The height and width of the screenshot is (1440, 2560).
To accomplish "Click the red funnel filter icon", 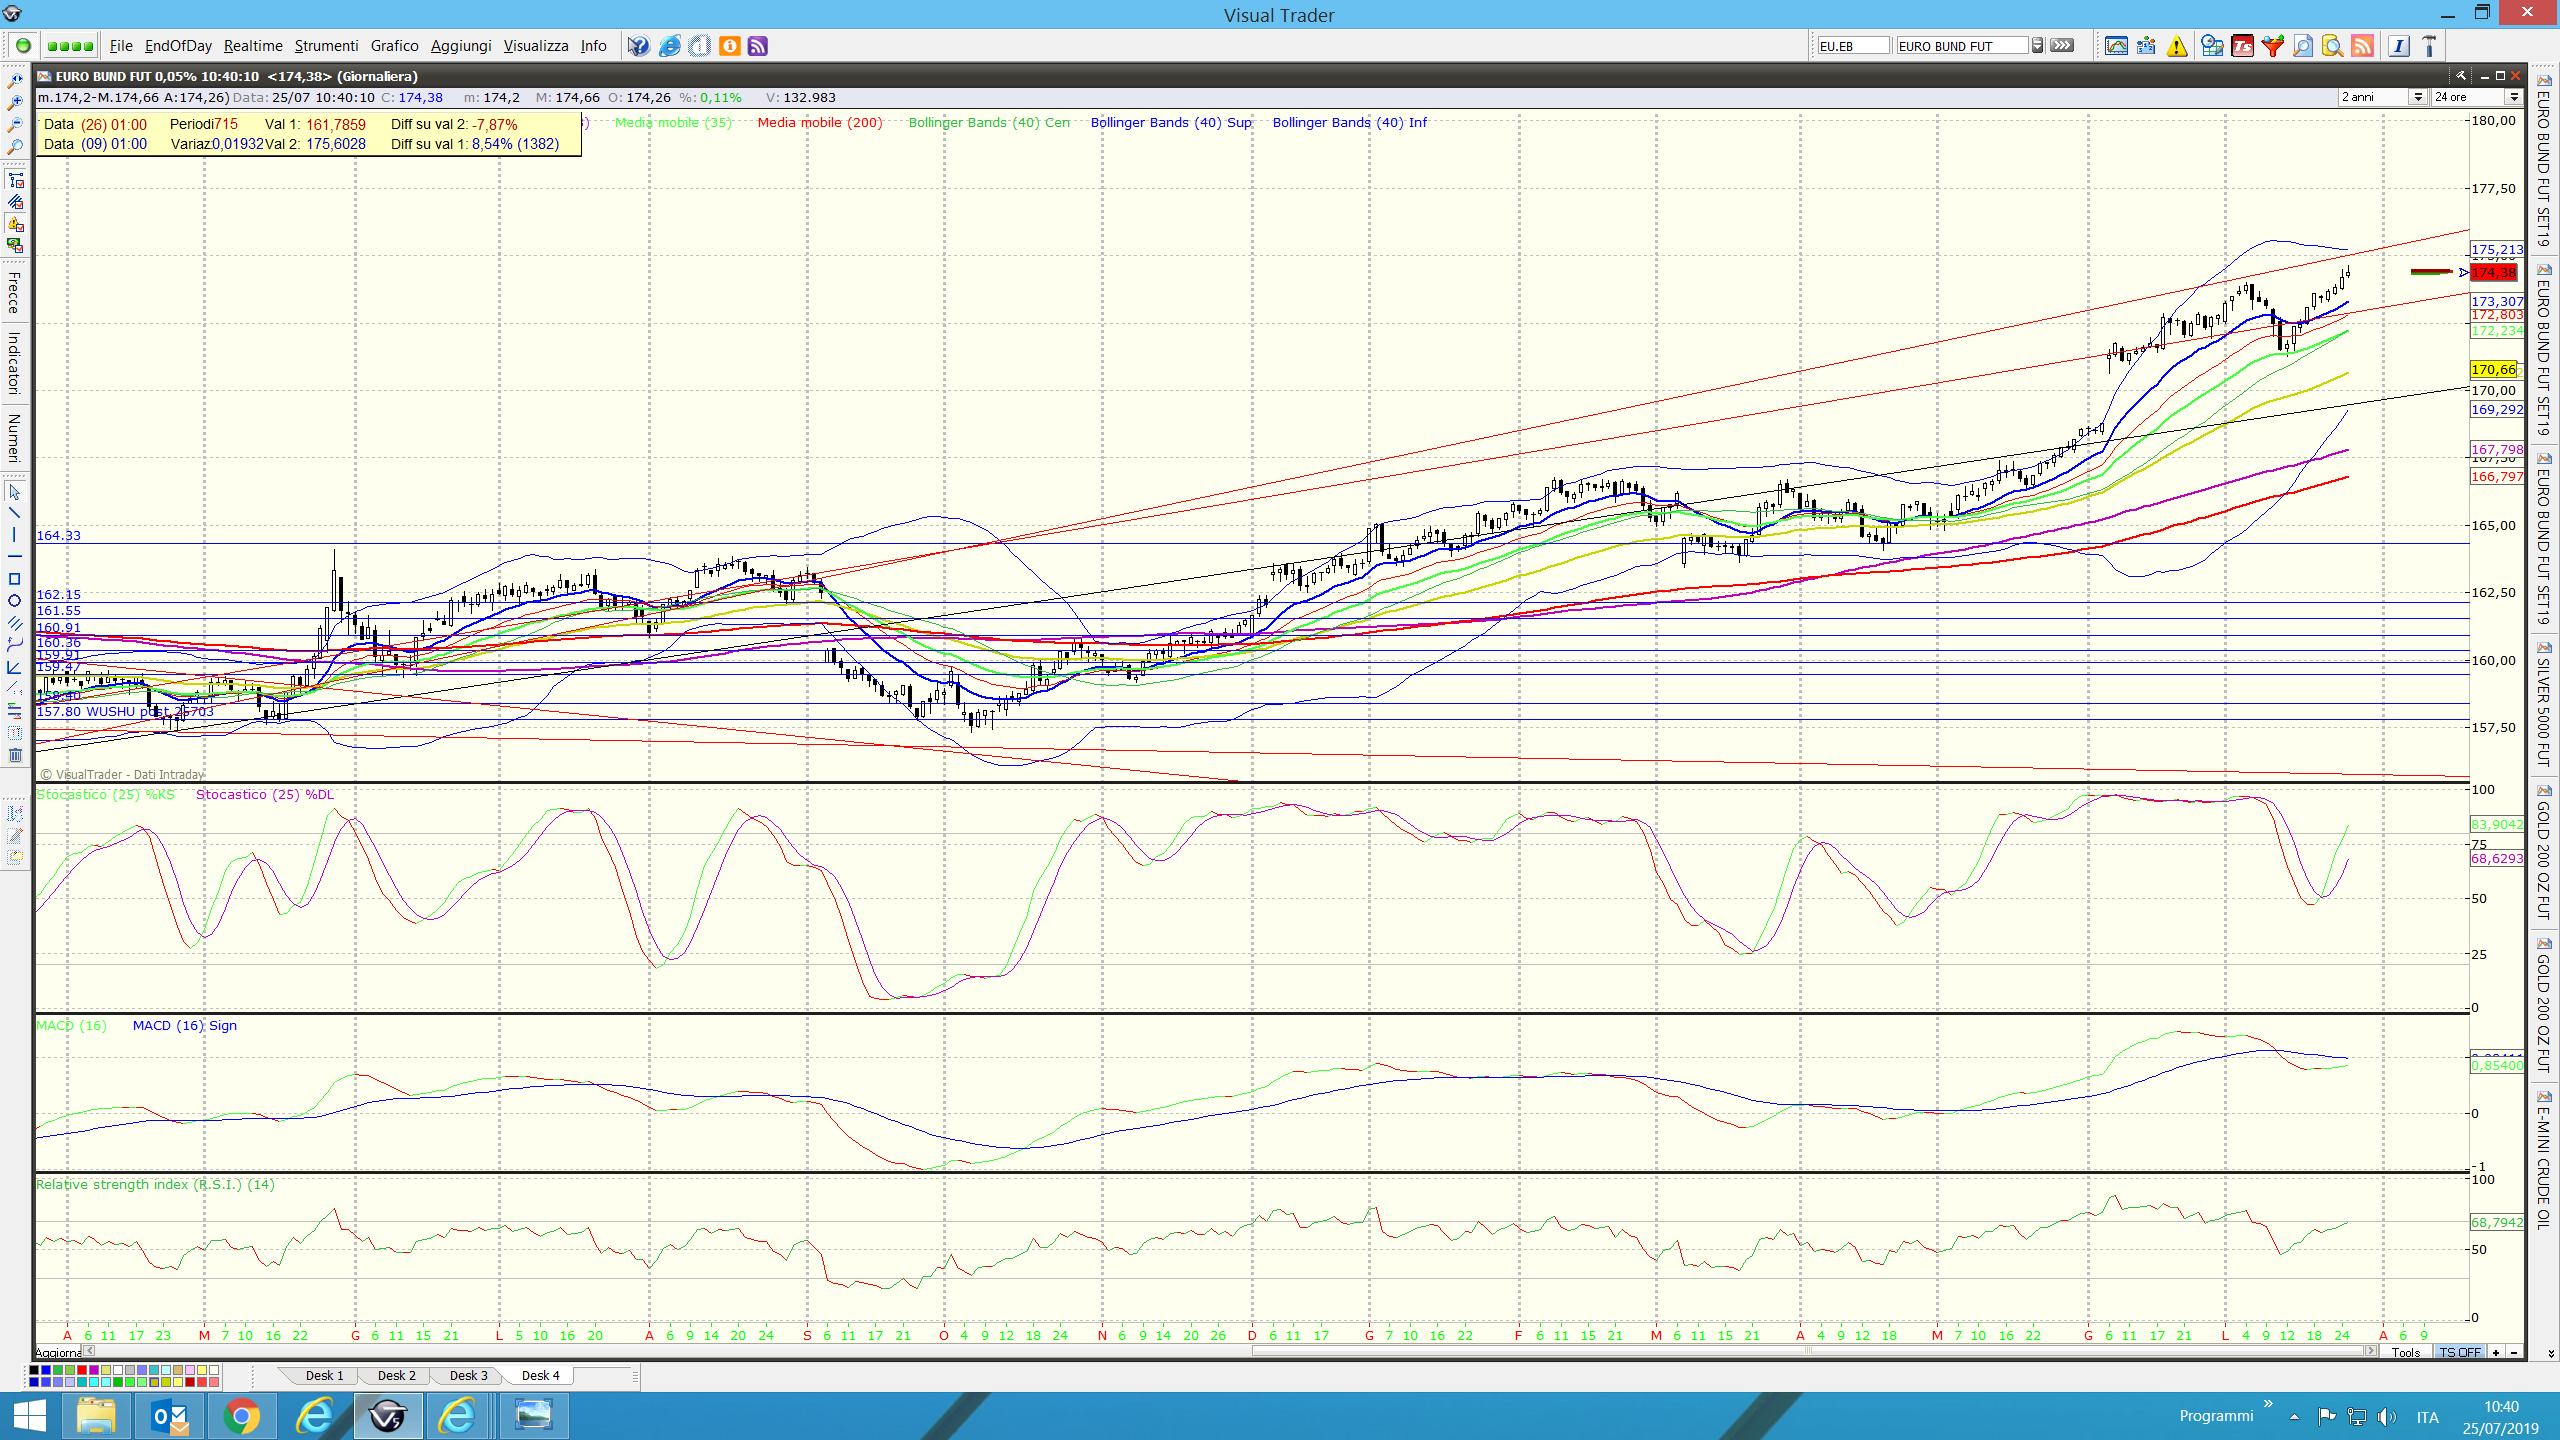I will 2272,46.
